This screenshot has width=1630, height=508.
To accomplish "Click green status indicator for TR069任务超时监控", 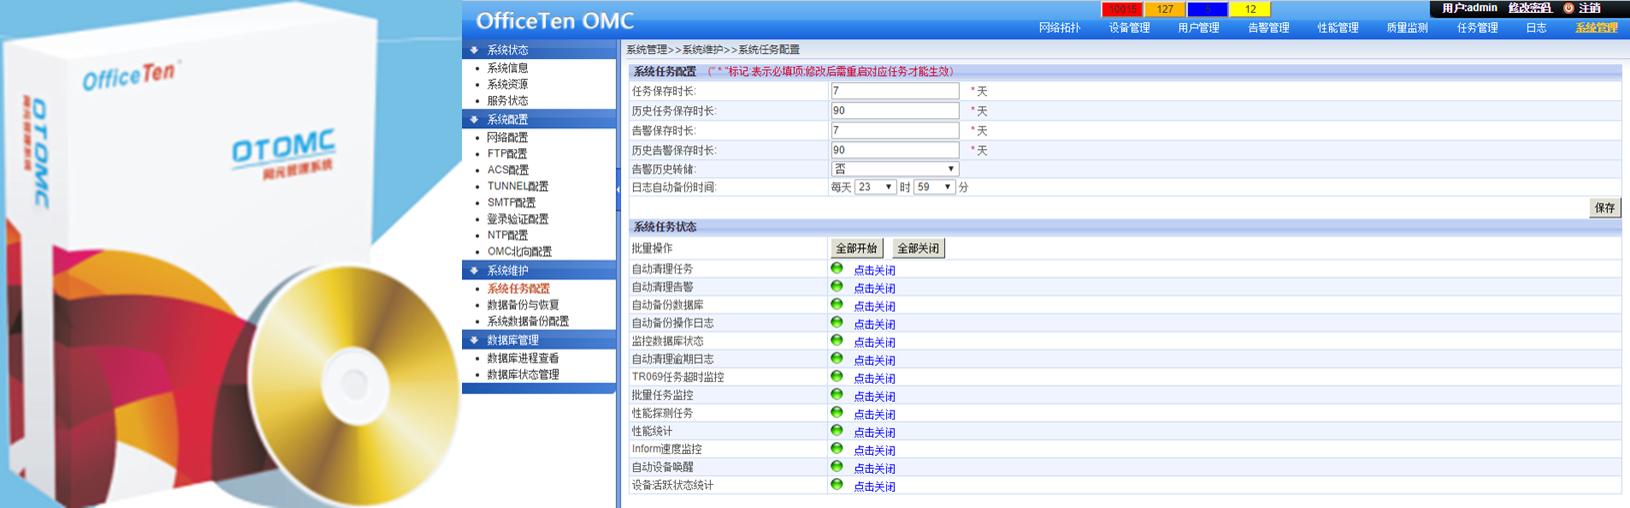I will point(837,376).
